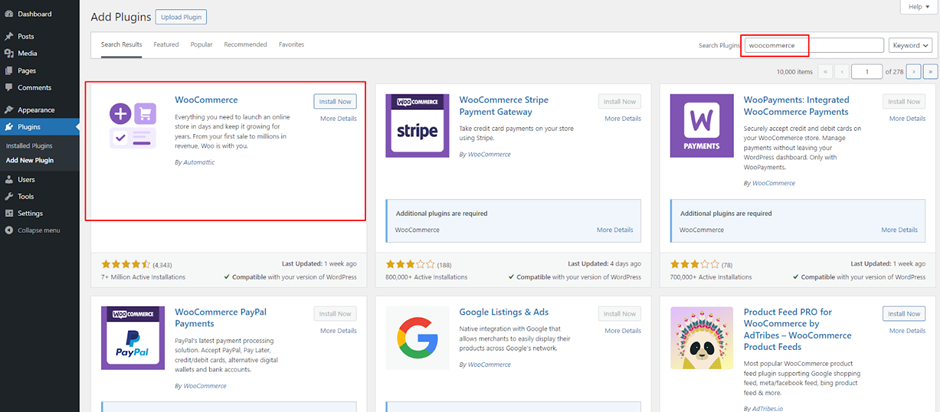This screenshot has height=412, width=940.
Task: Click the Tools wrench icon
Action: point(9,196)
